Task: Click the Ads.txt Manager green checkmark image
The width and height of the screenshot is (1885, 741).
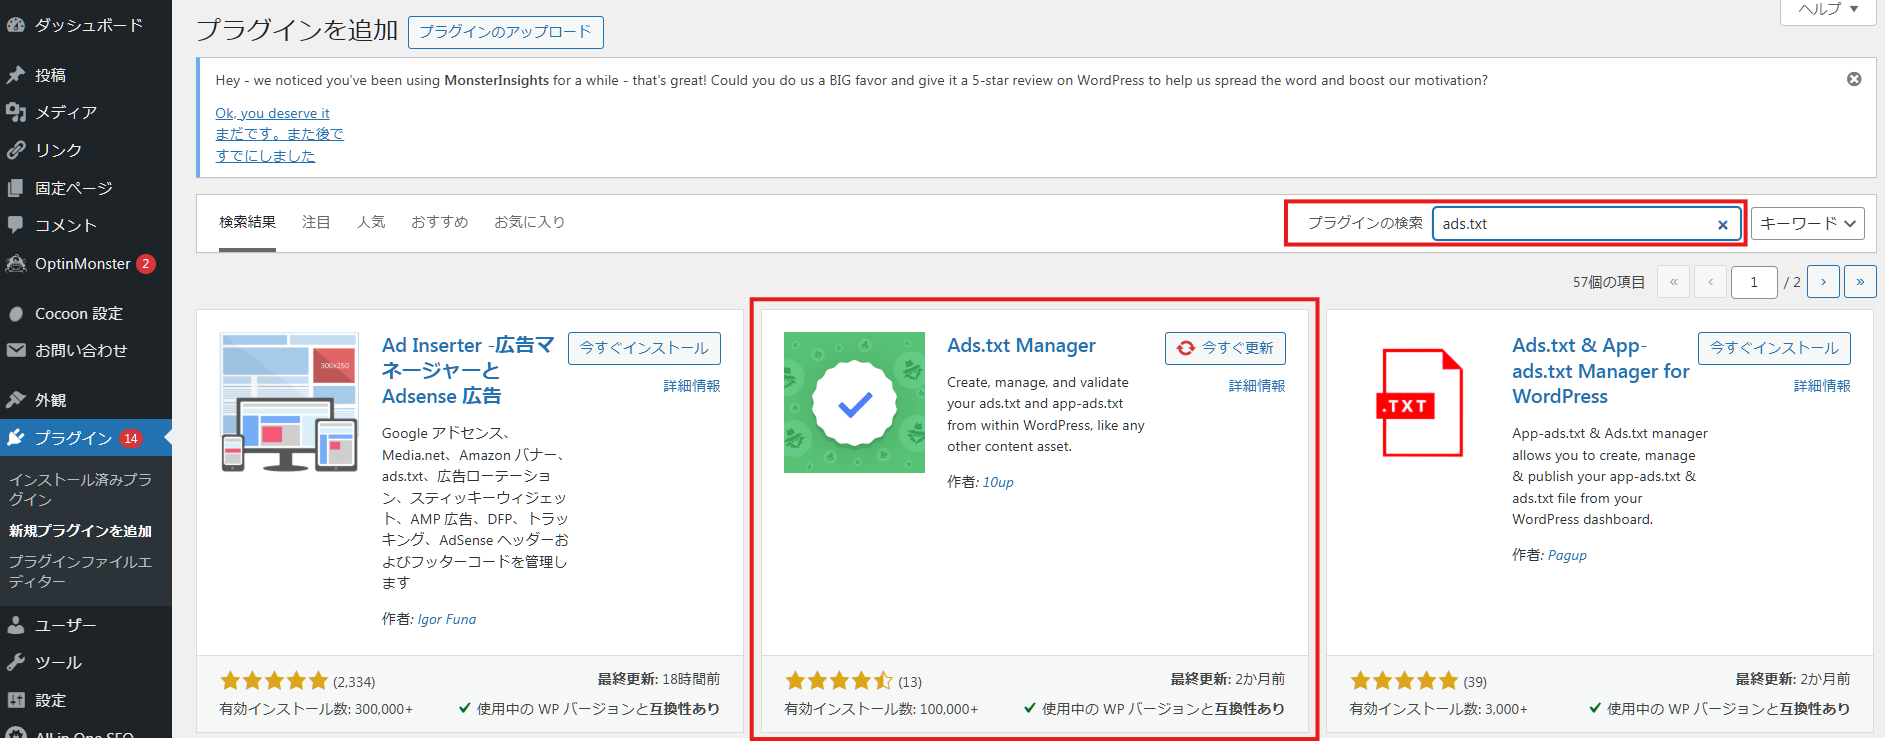Action: (854, 402)
